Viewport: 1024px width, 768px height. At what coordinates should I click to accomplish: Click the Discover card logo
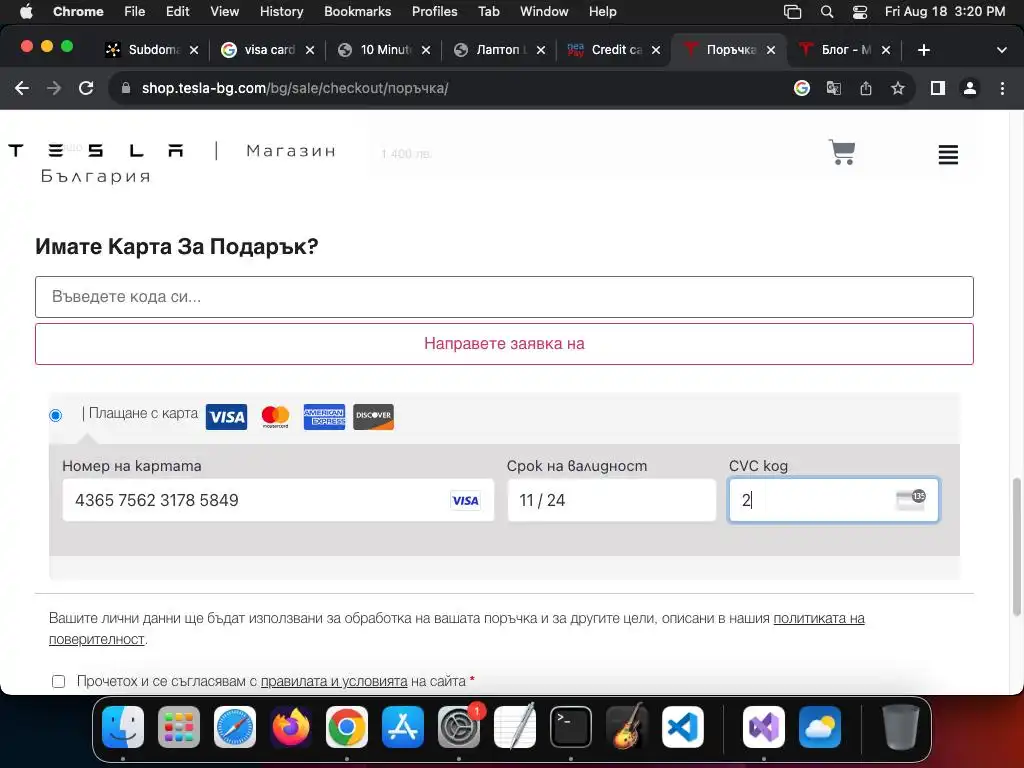[373, 417]
